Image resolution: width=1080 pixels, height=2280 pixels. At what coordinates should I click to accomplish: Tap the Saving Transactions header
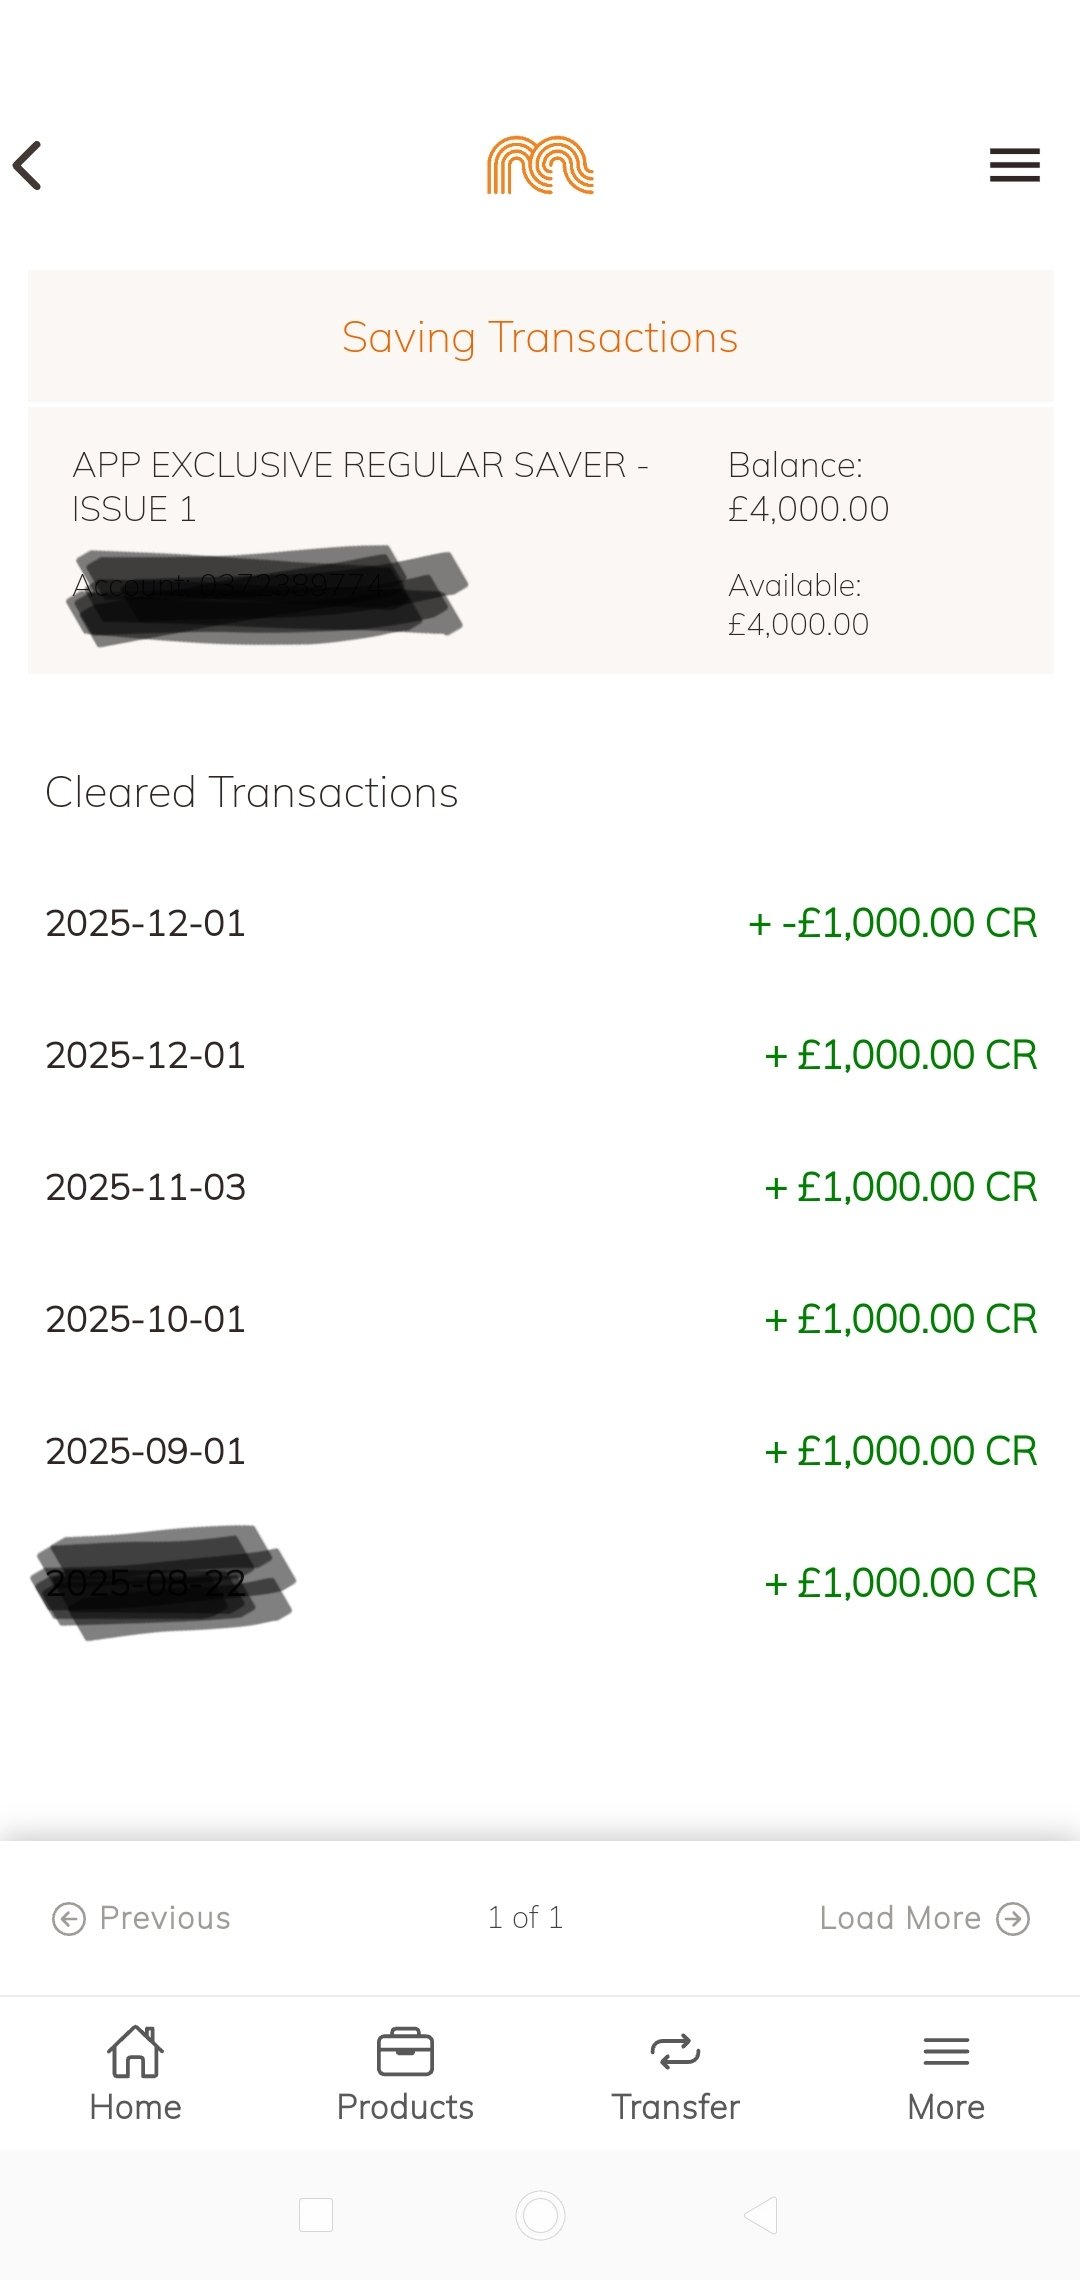pyautogui.click(x=540, y=337)
